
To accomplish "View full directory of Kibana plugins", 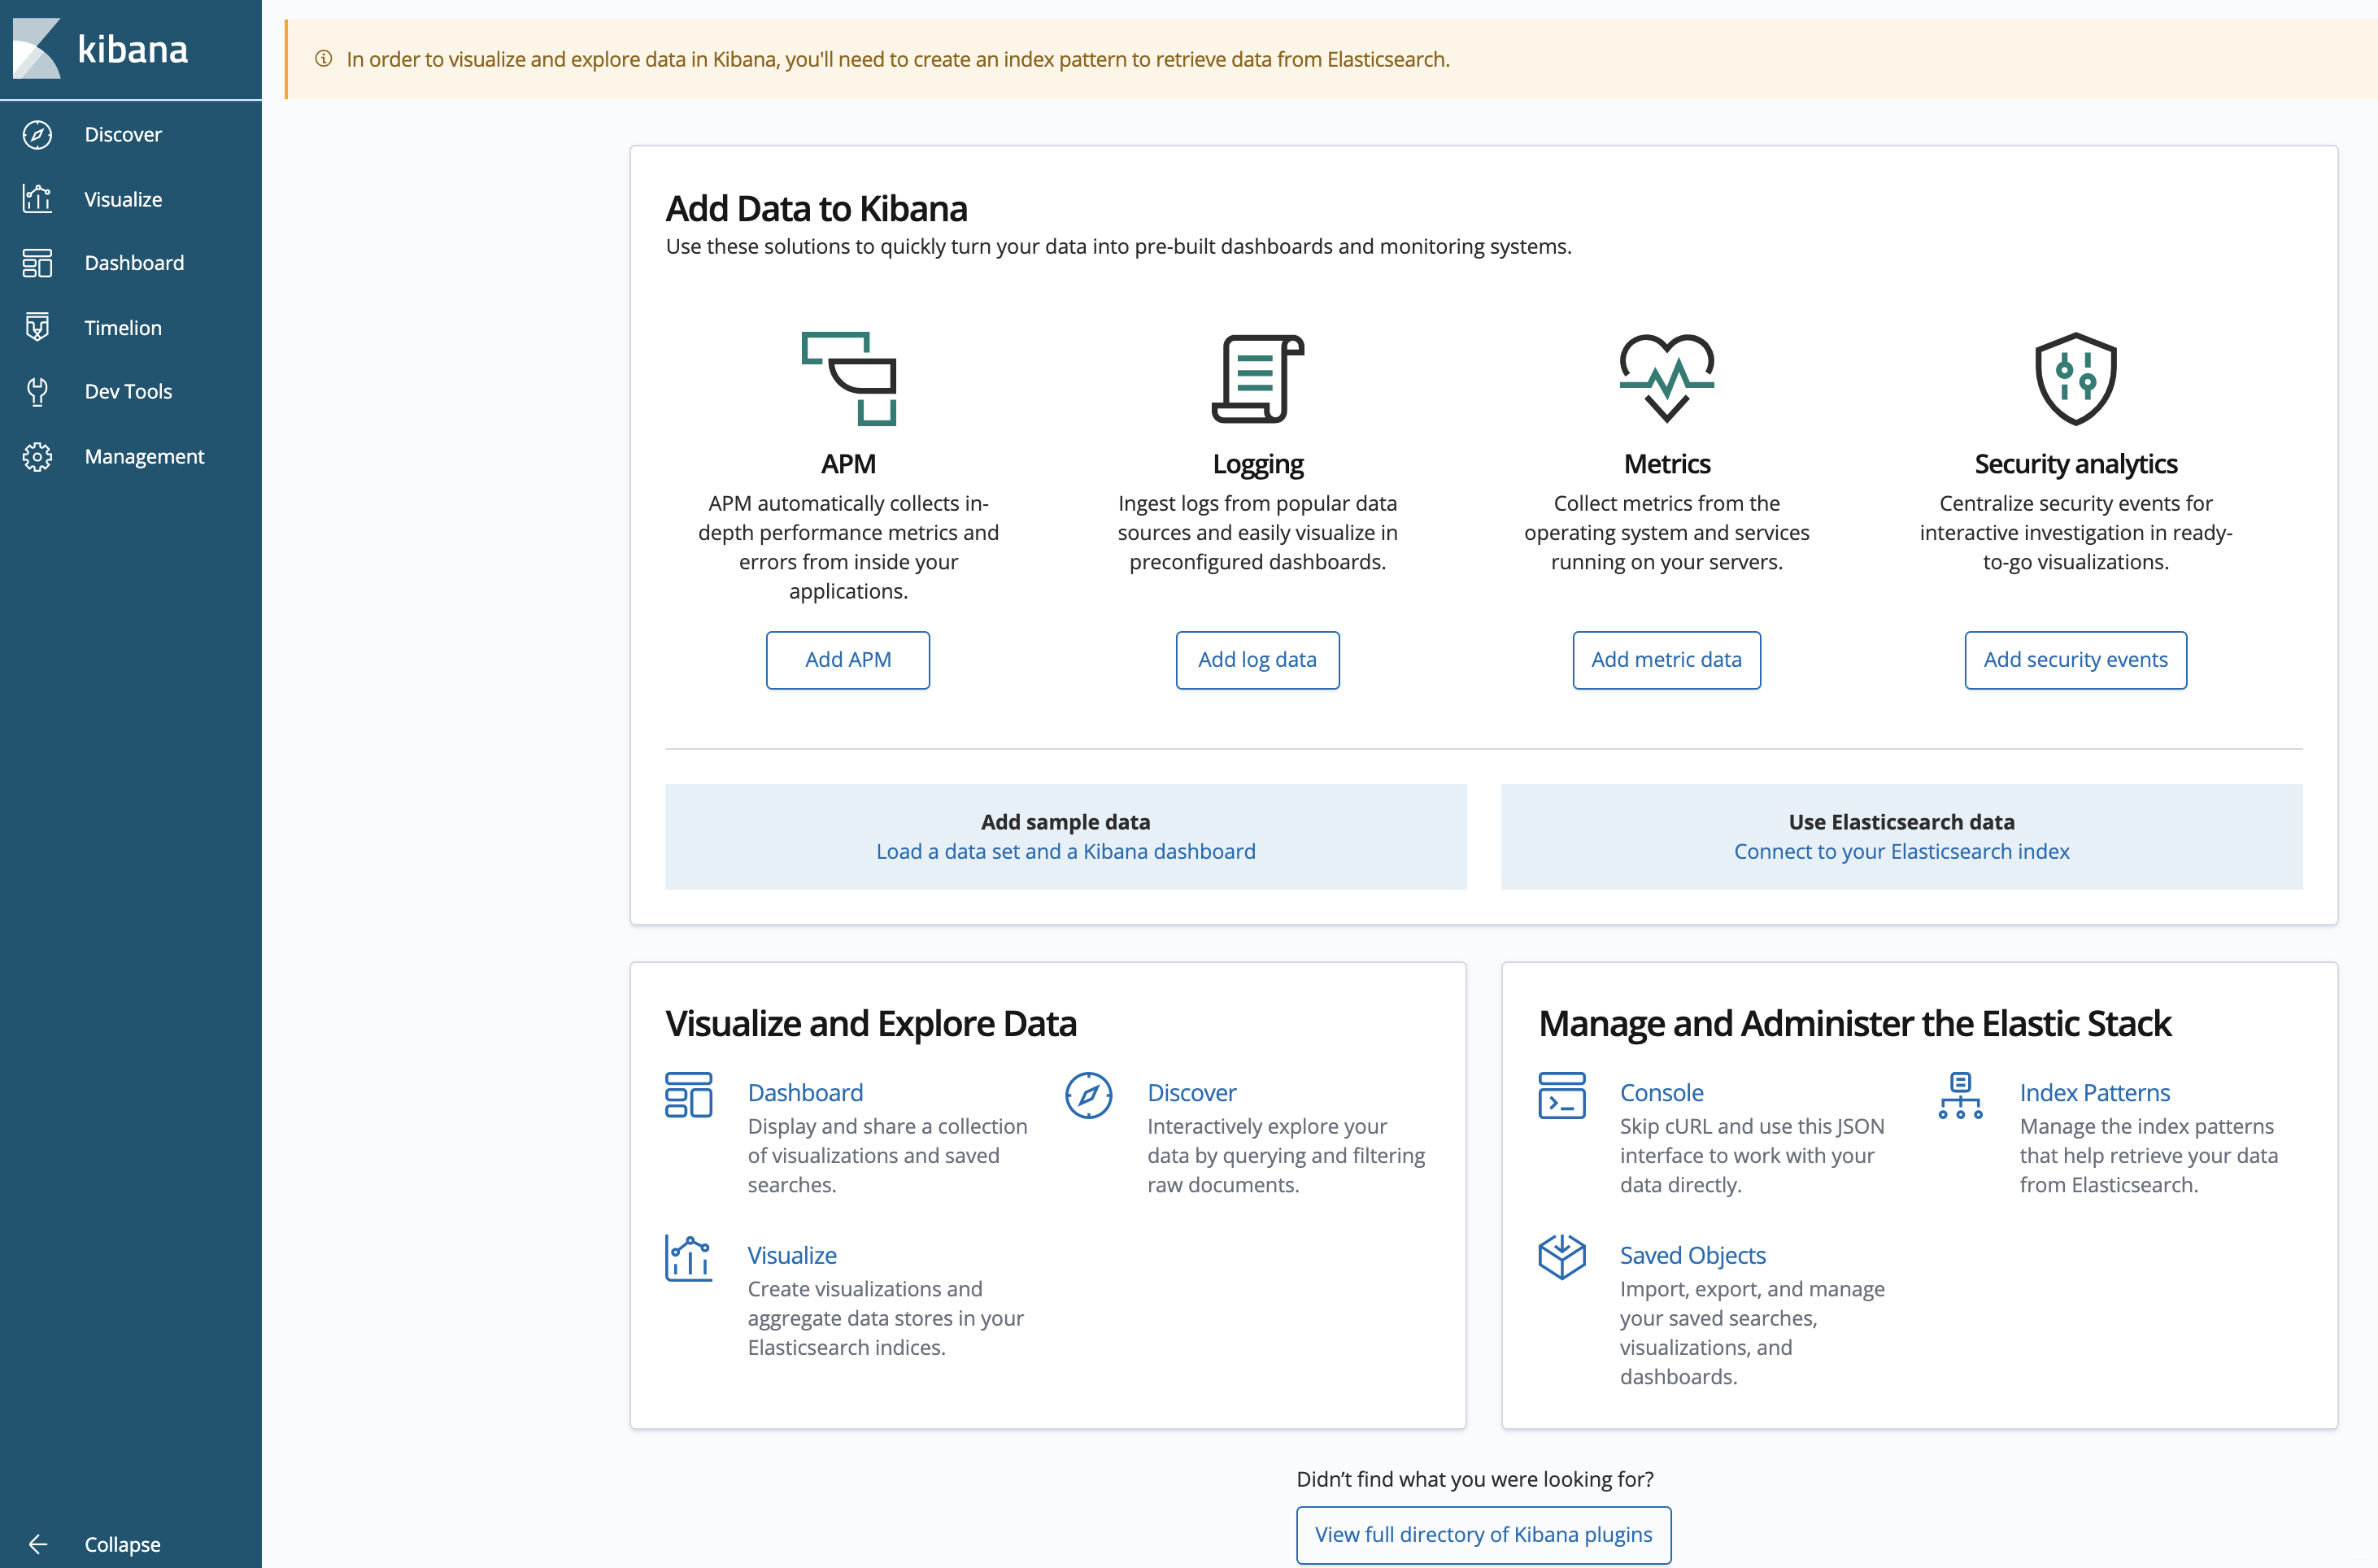I will (1483, 1534).
